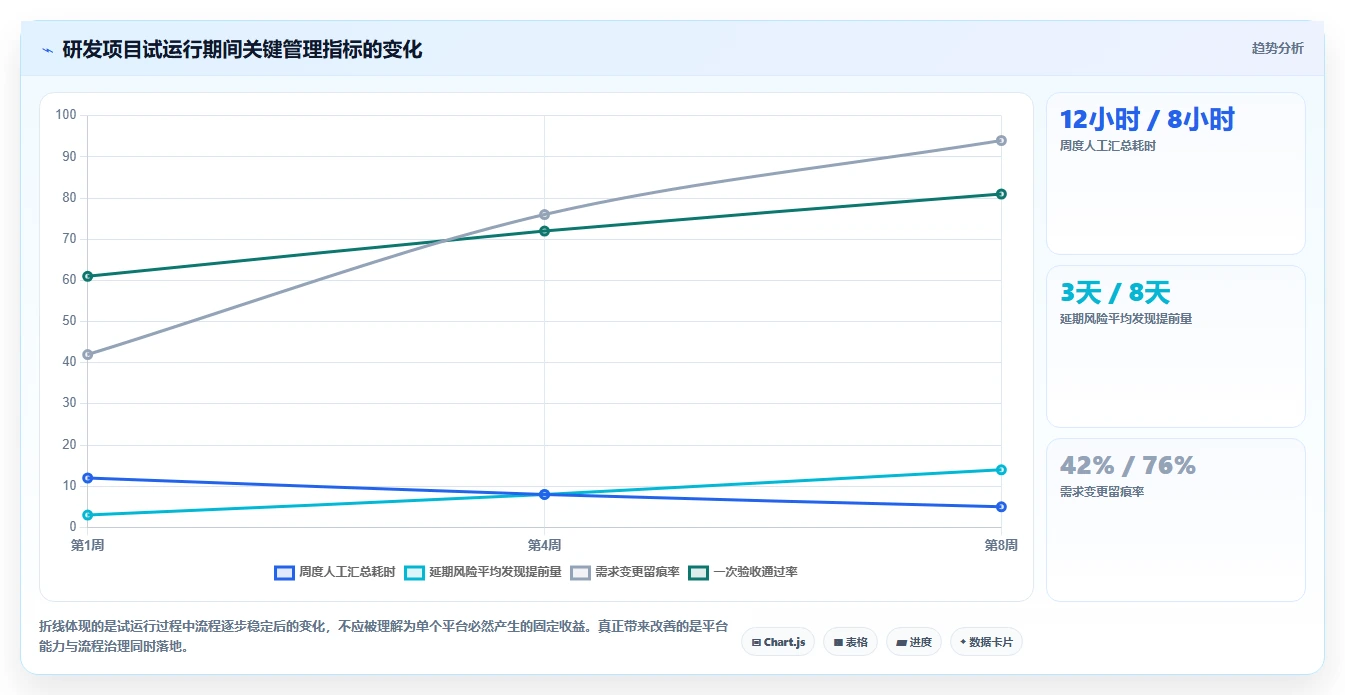The image size is (1345, 695).
Task: Click the 需求变更留痕率 card caption
Action: click(x=1102, y=492)
